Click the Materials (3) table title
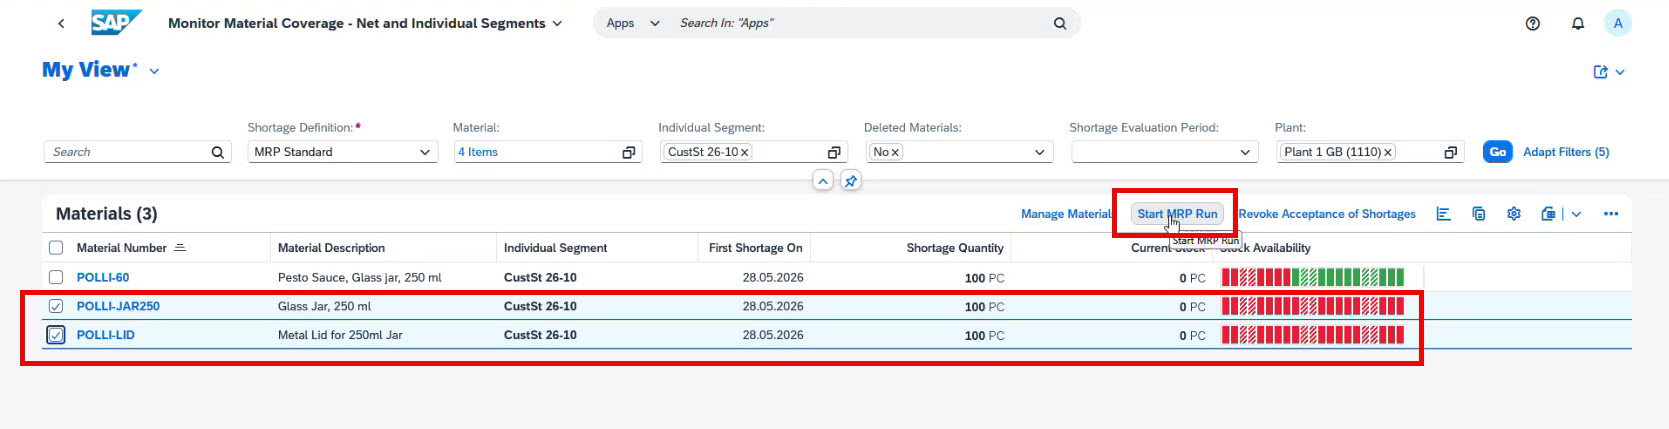 tap(106, 214)
